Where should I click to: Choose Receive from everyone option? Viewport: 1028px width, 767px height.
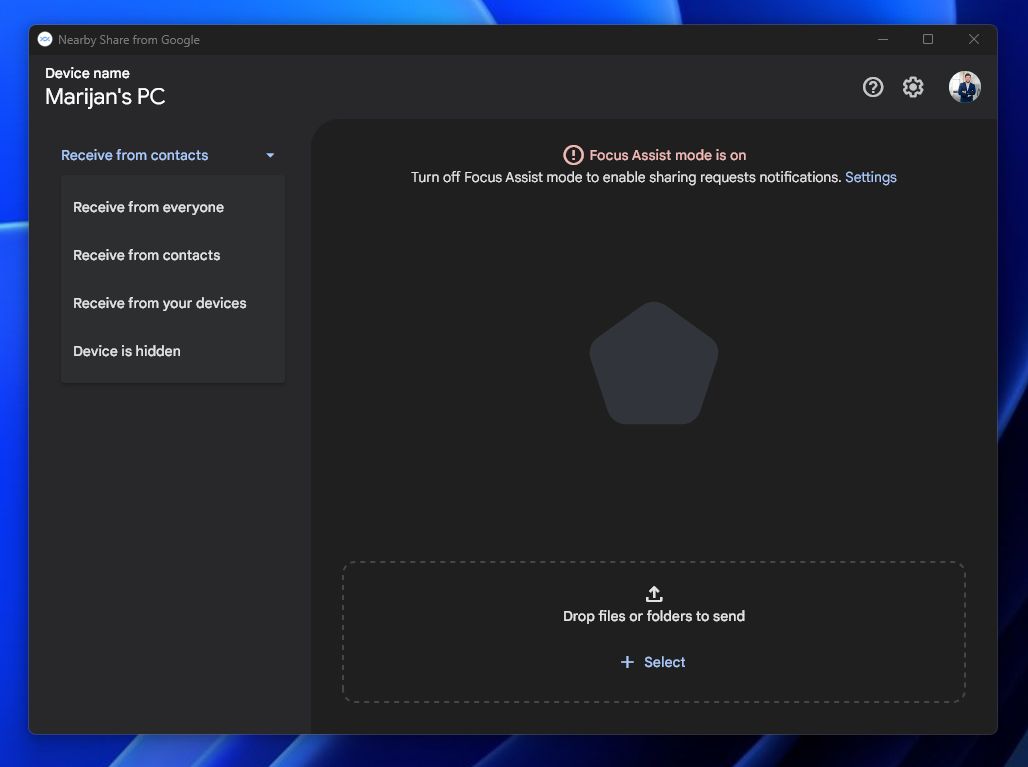pos(172,207)
